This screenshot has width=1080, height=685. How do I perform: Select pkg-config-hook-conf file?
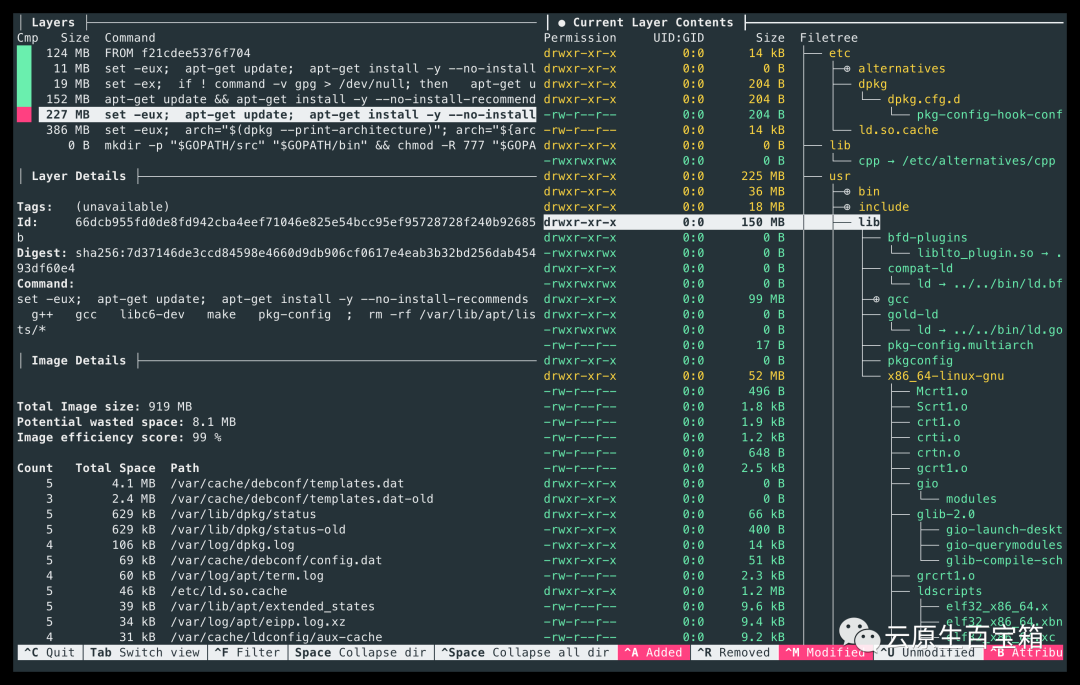pyautogui.click(x=989, y=115)
